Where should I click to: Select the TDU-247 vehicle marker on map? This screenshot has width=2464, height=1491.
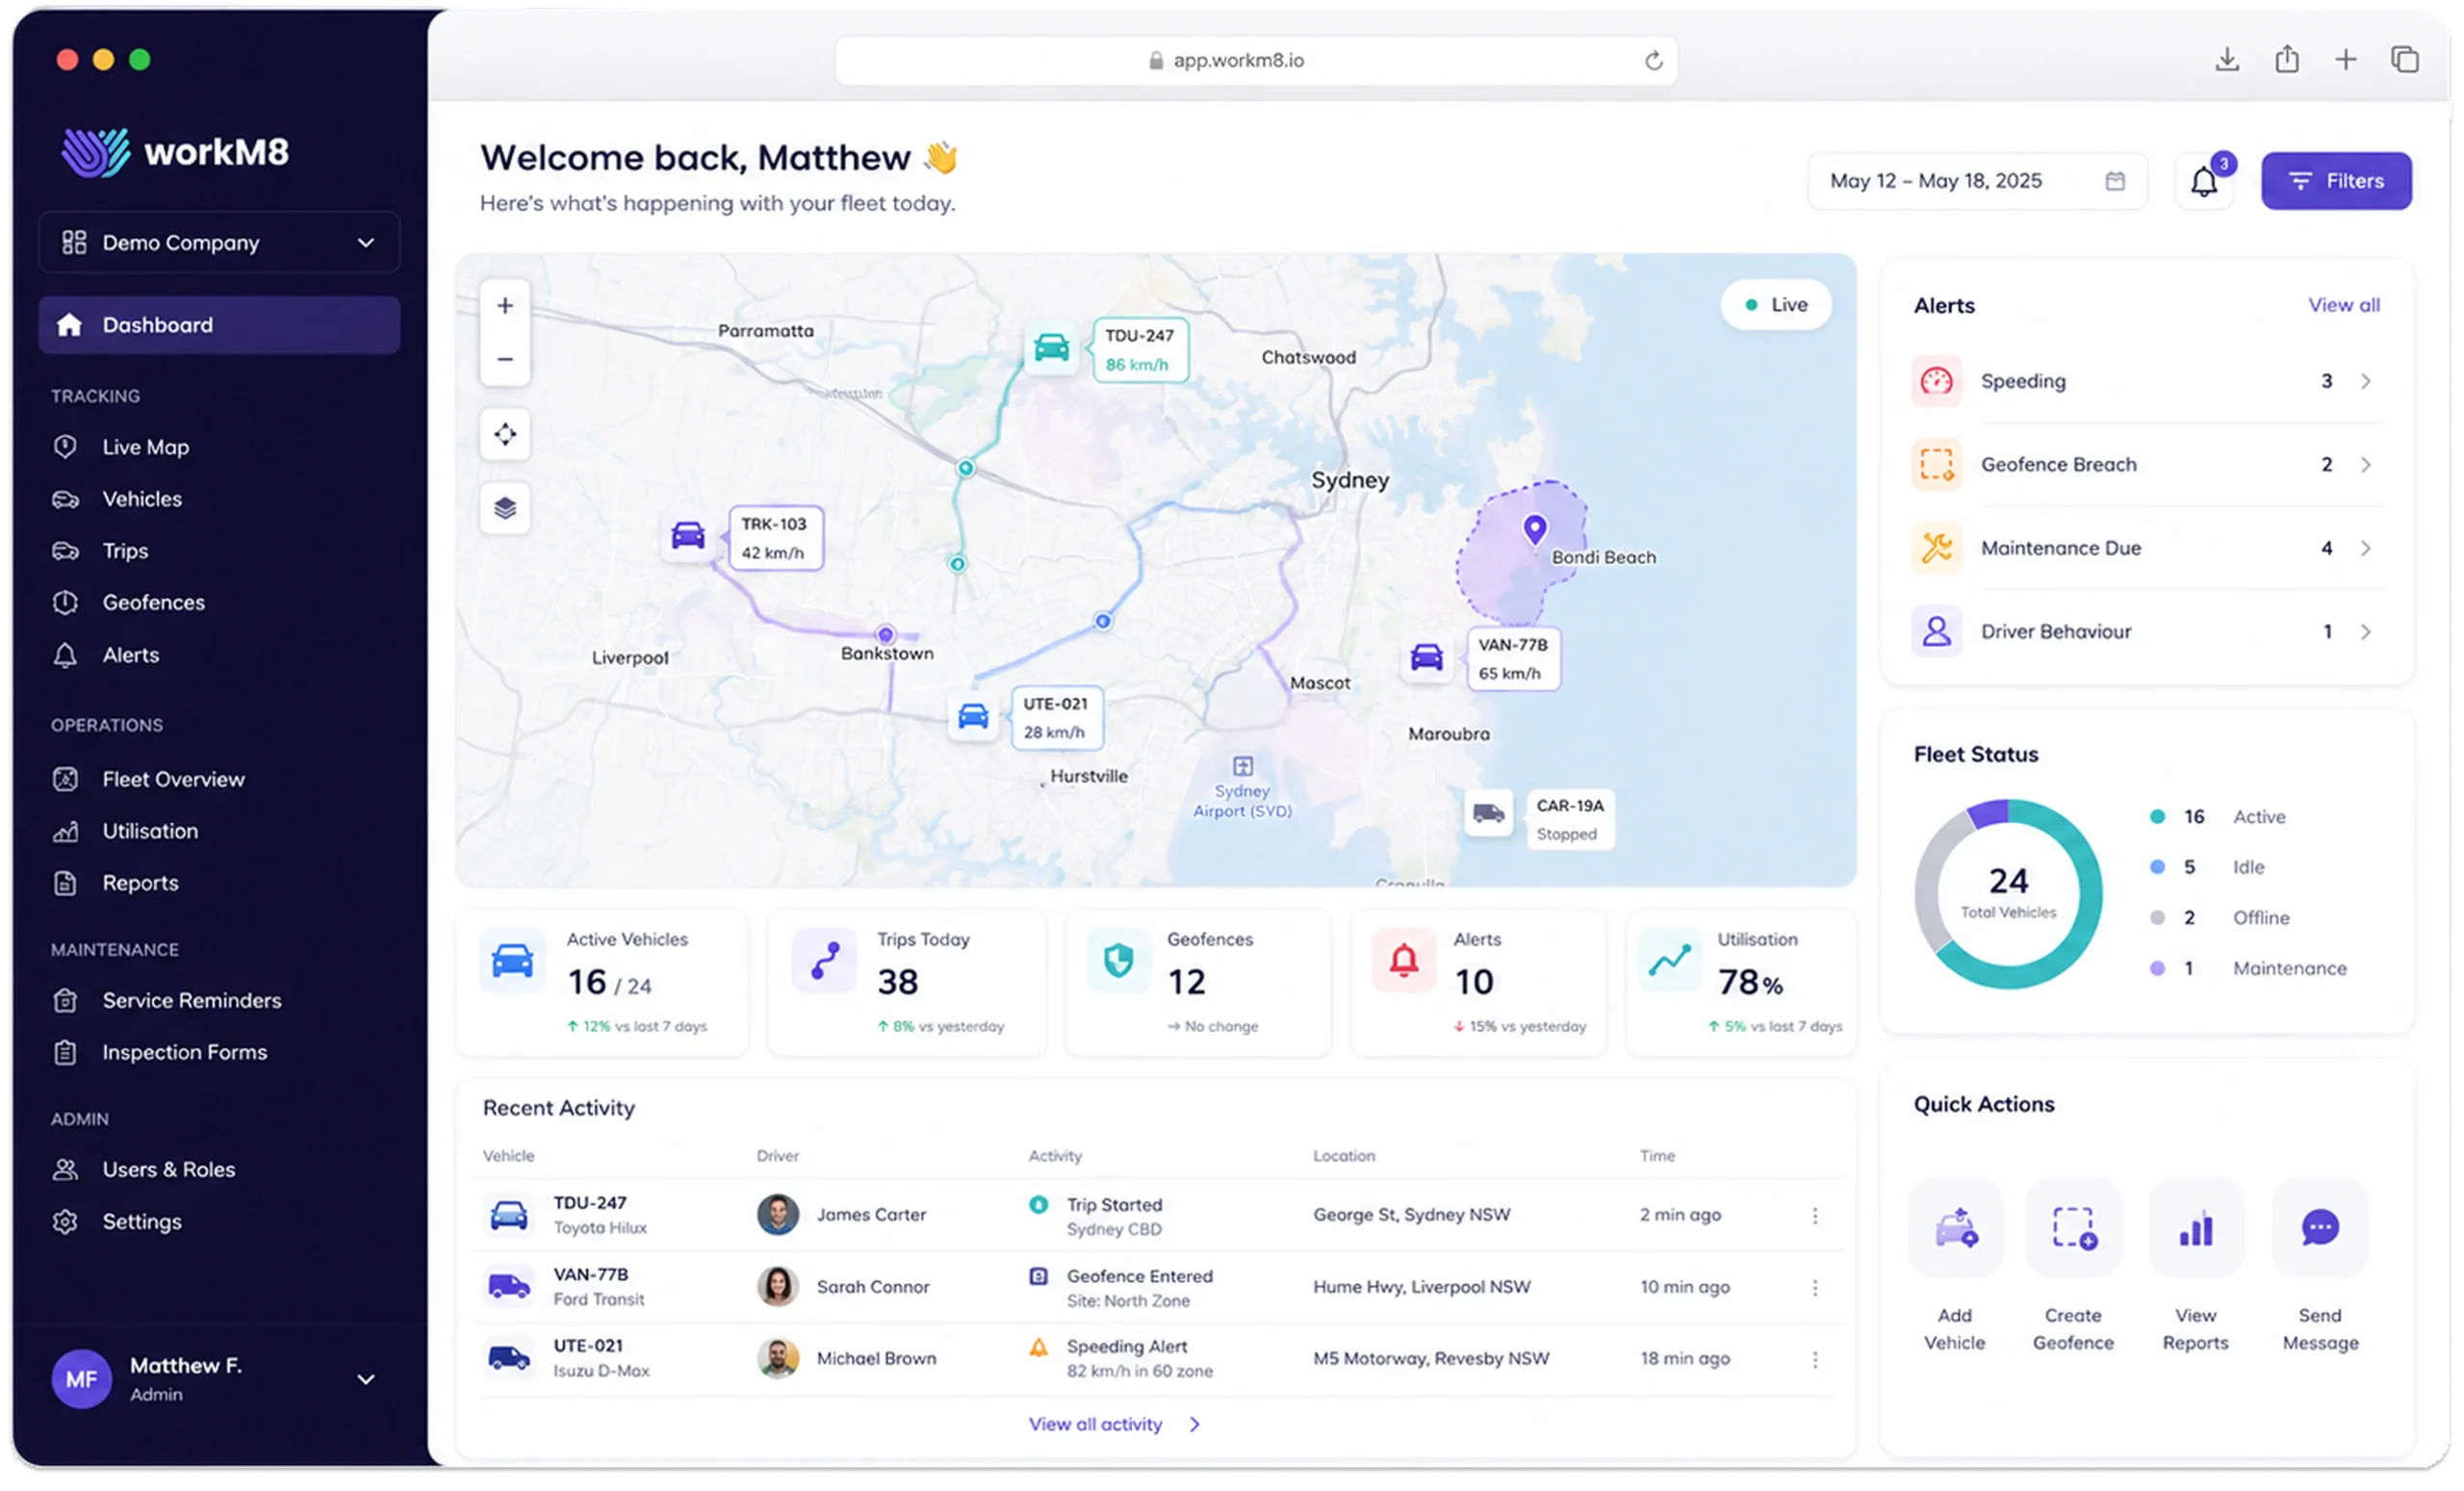coord(1051,348)
